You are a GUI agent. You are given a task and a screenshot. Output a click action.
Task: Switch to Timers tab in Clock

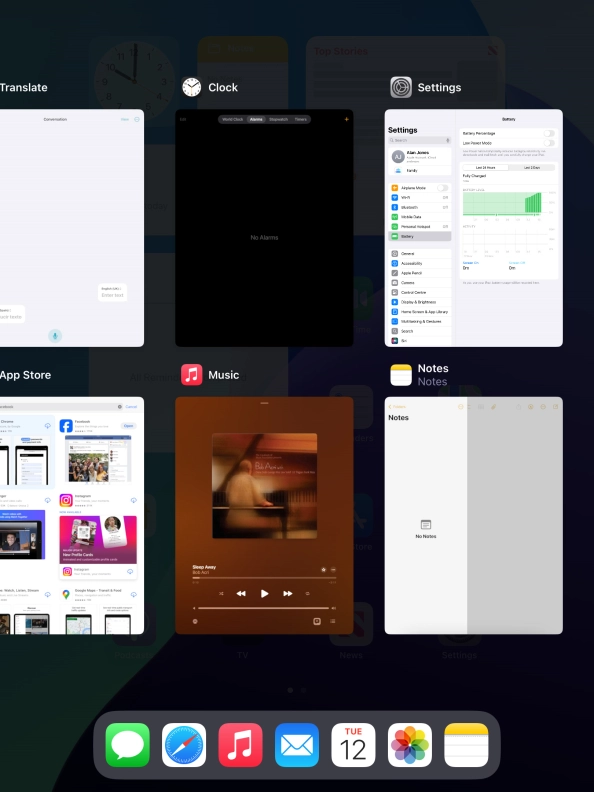click(x=301, y=119)
